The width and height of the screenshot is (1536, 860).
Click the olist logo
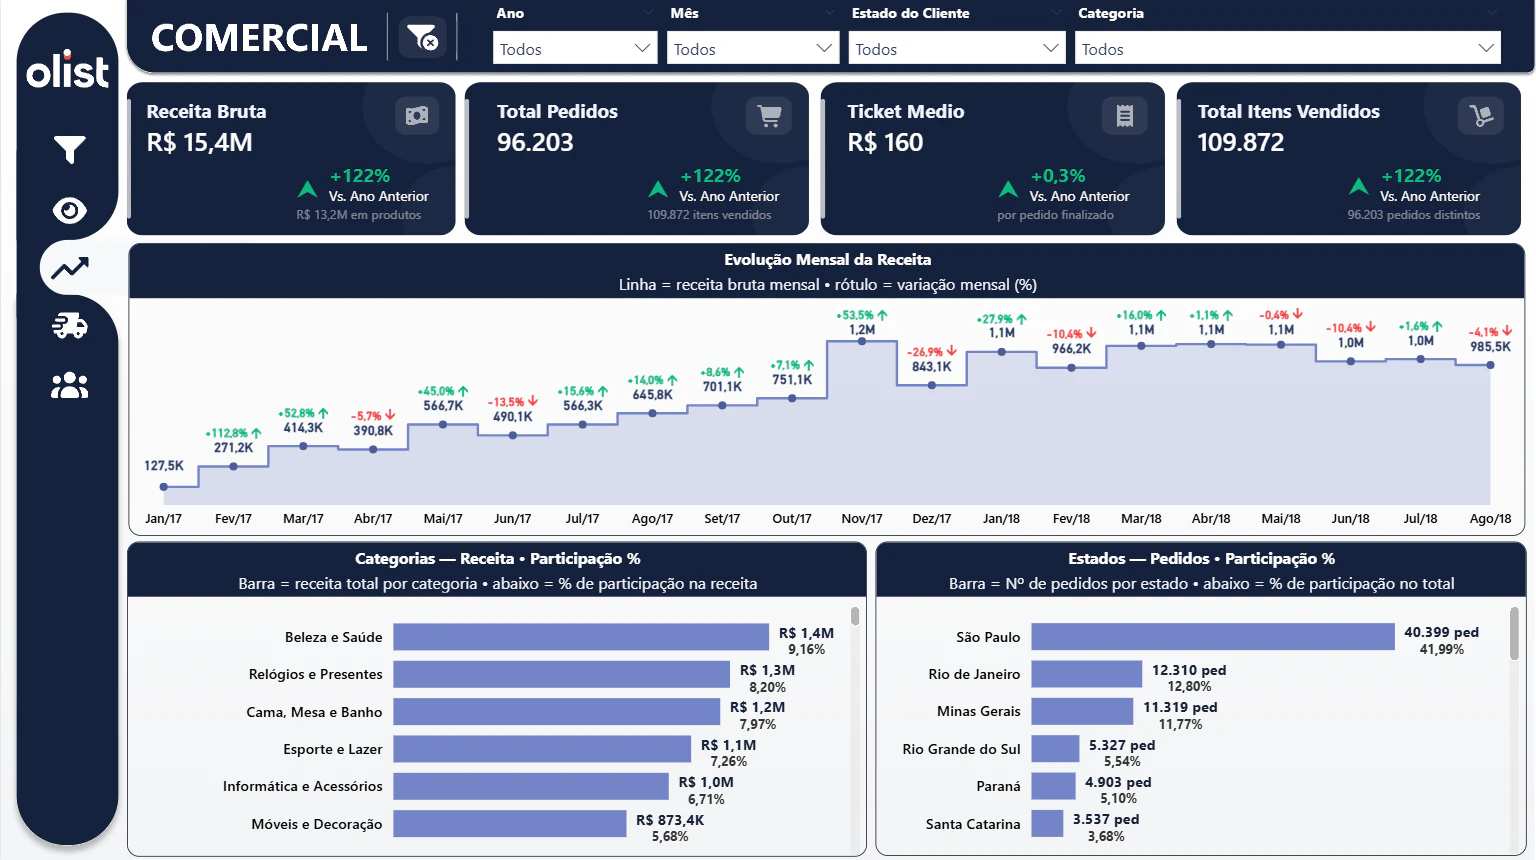click(x=67, y=70)
